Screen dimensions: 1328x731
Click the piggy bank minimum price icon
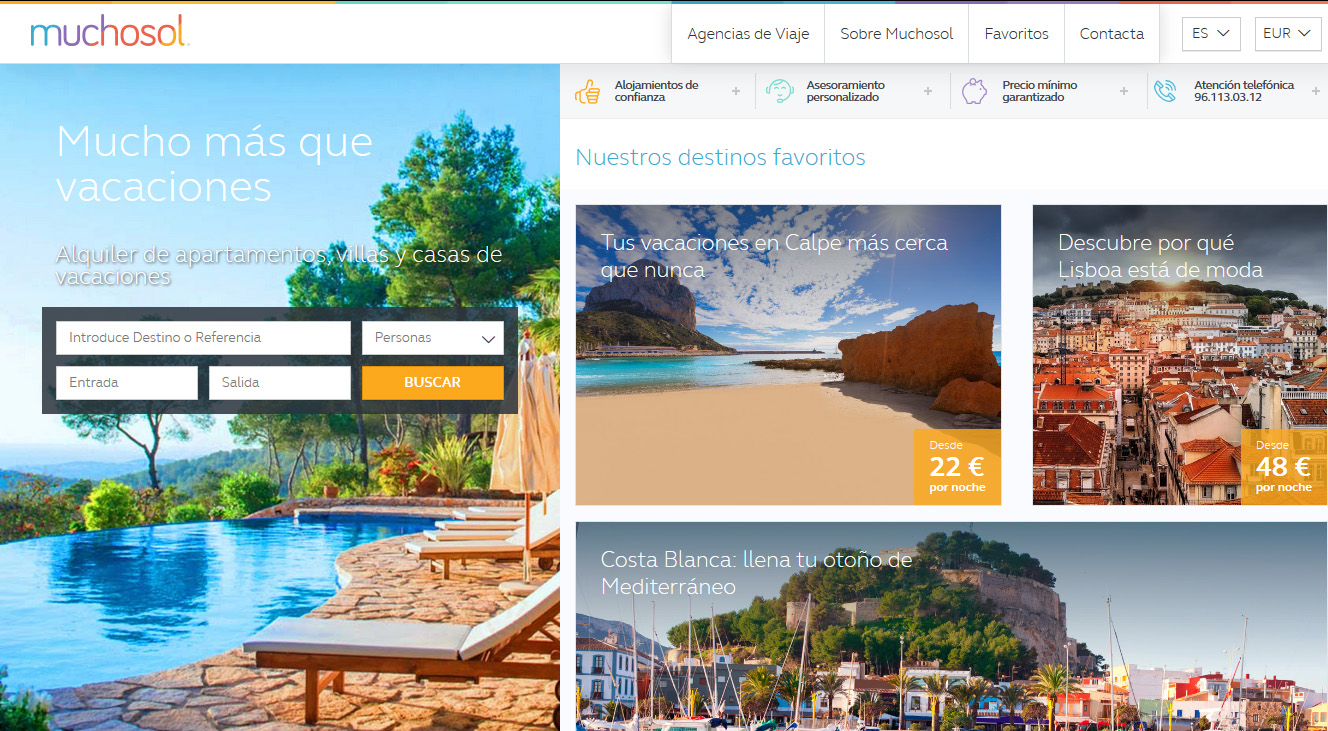tap(974, 91)
